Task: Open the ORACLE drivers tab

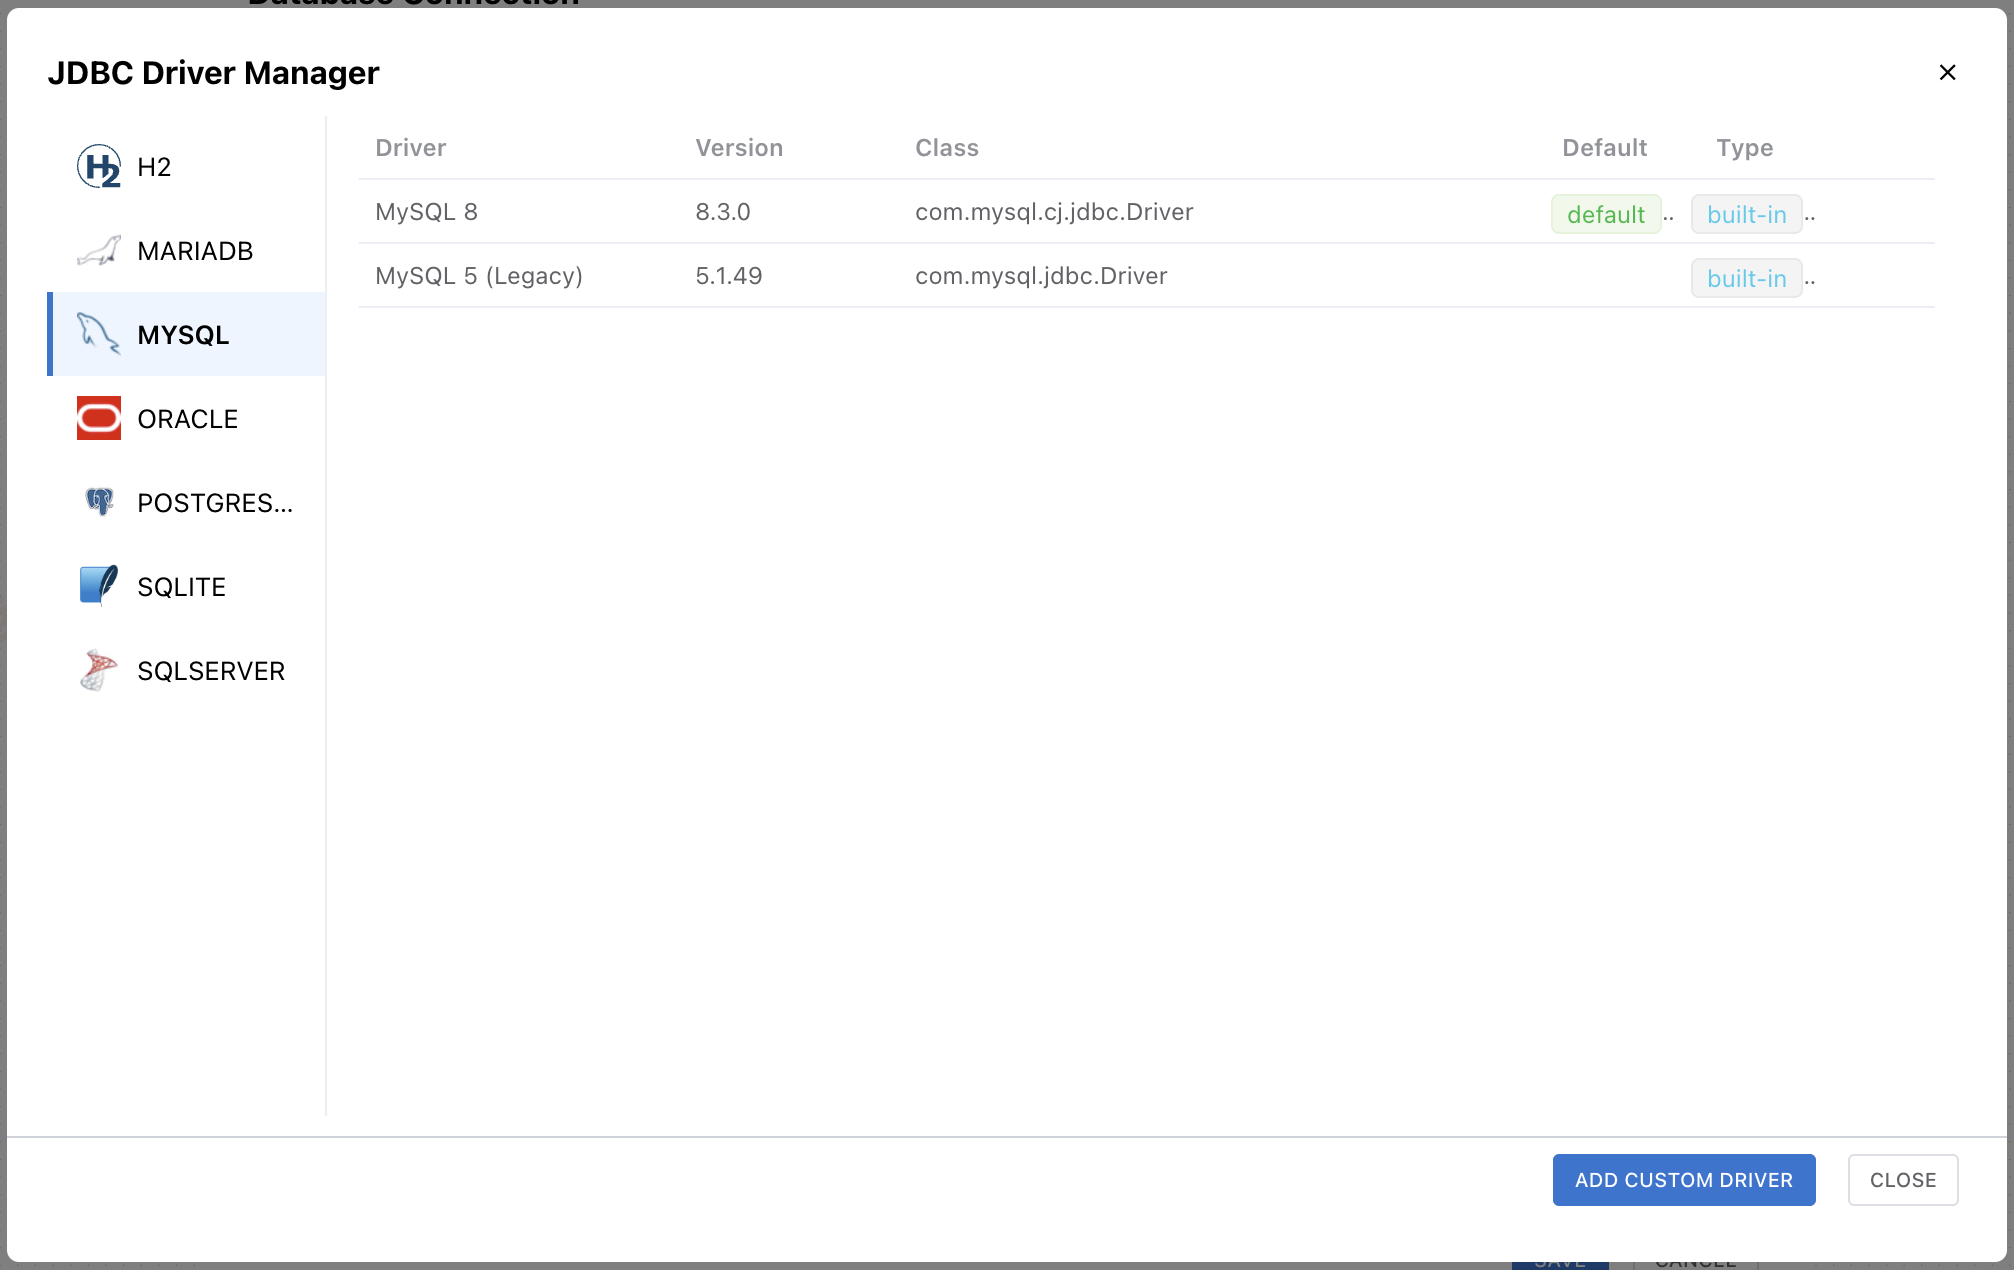Action: [187, 419]
